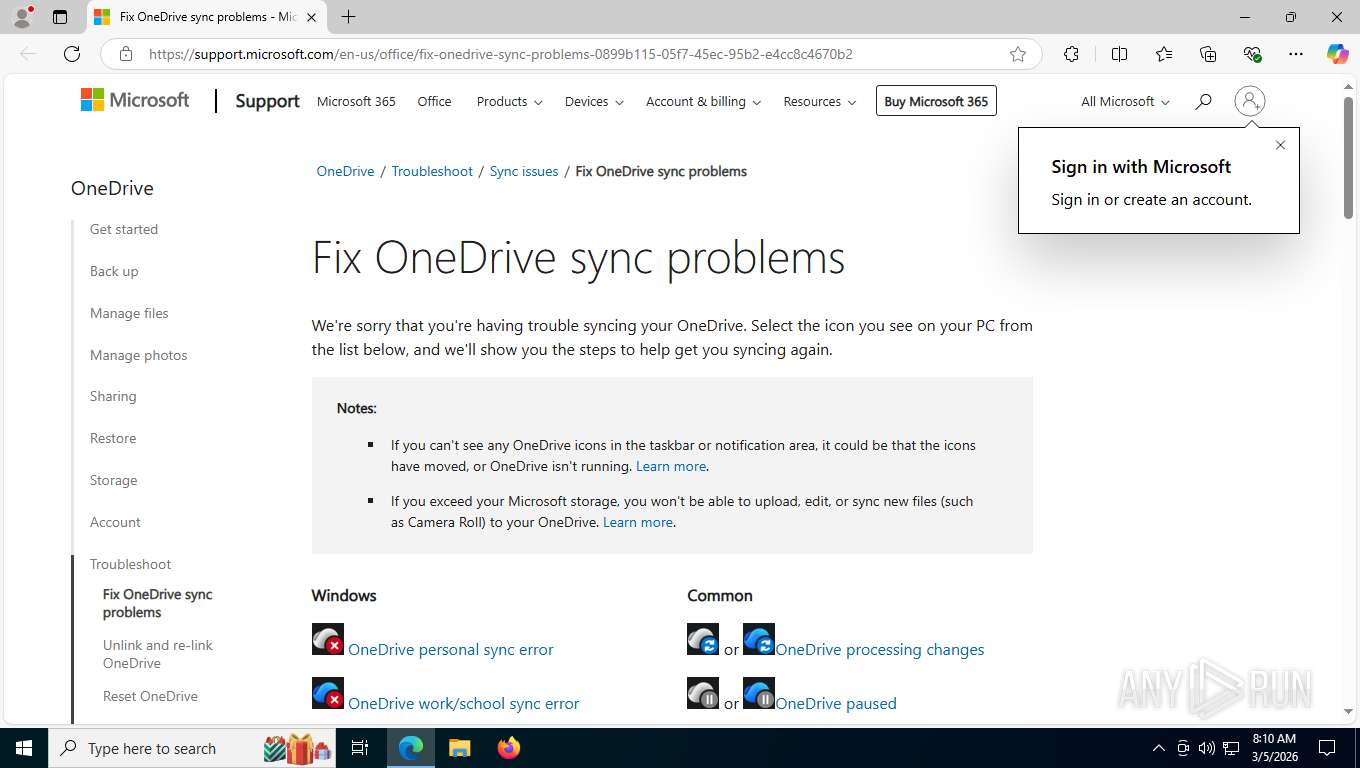
Task: Click Learn more about missing OneDrive icons
Action: point(671,466)
